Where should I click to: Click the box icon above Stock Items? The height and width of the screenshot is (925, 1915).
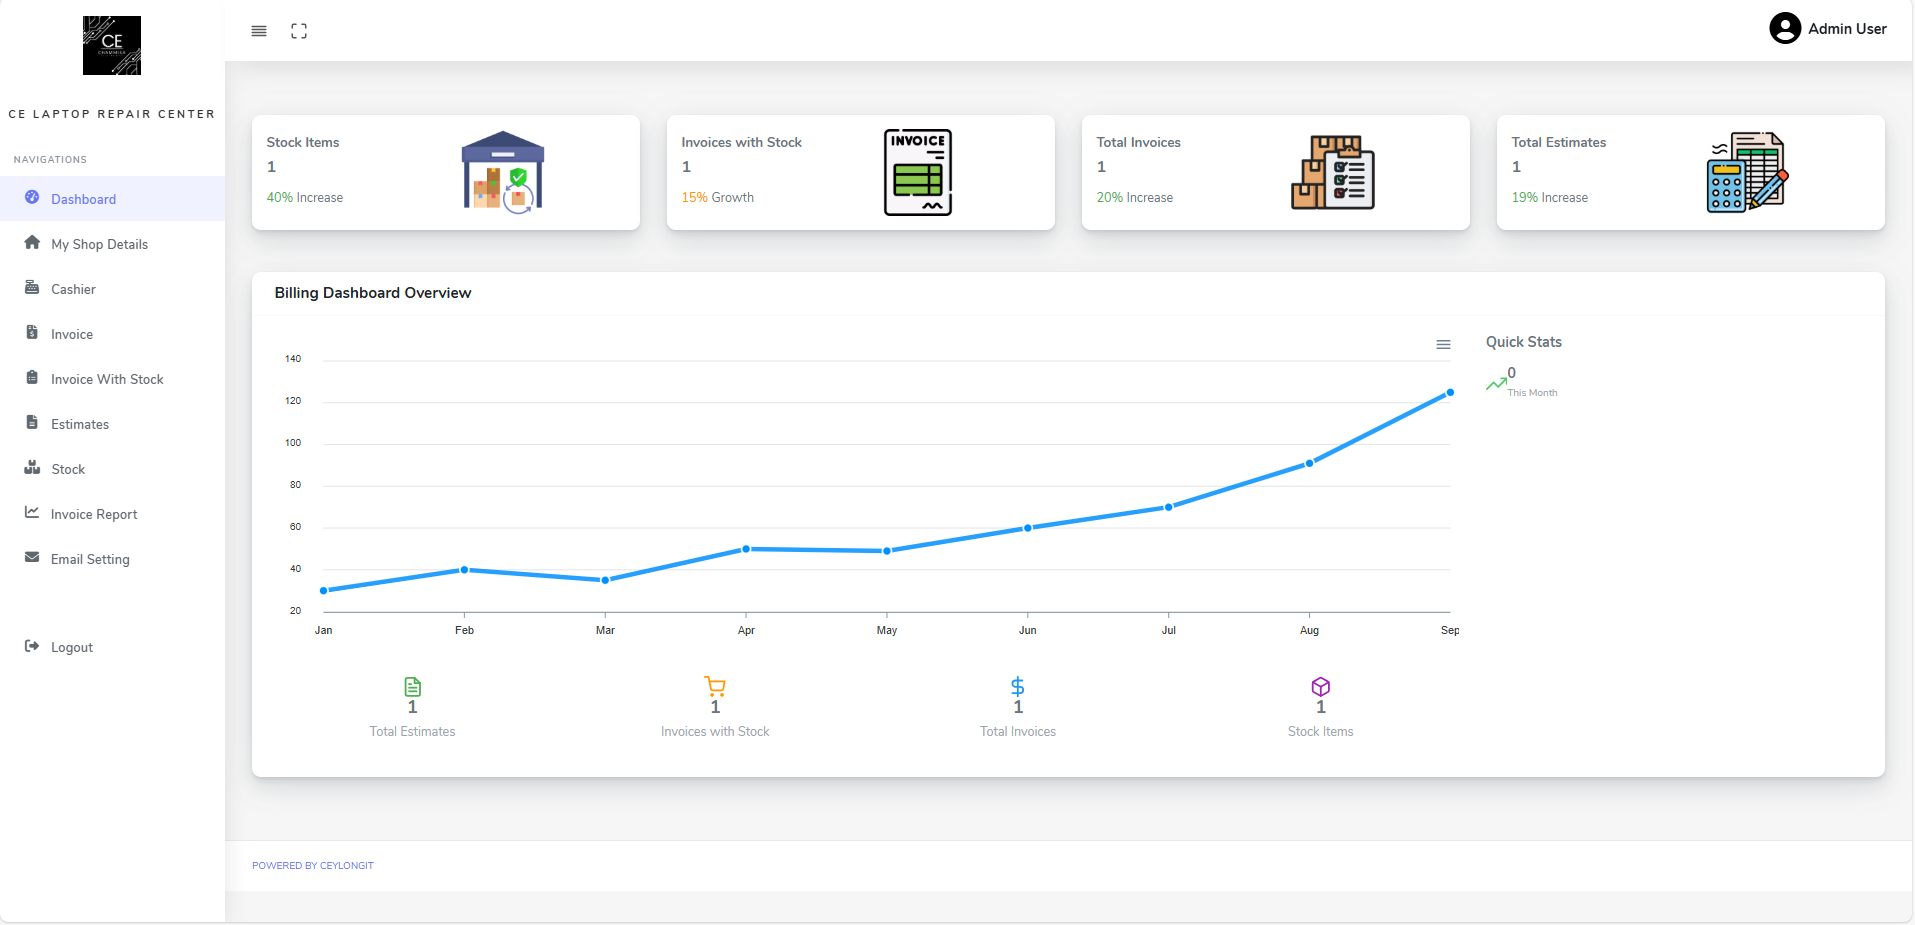(1320, 687)
